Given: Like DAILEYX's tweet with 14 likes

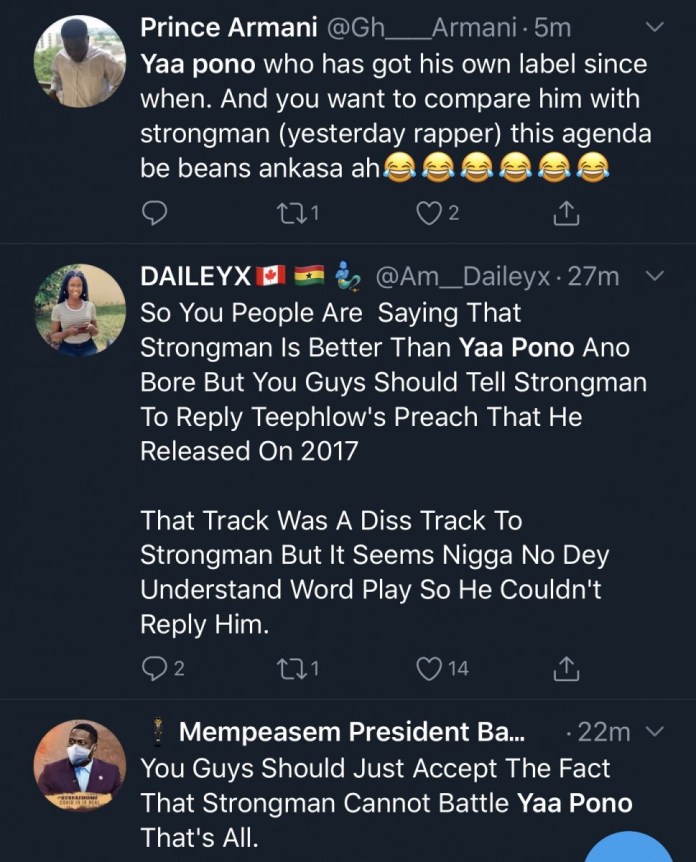Looking at the screenshot, I should click(431, 667).
